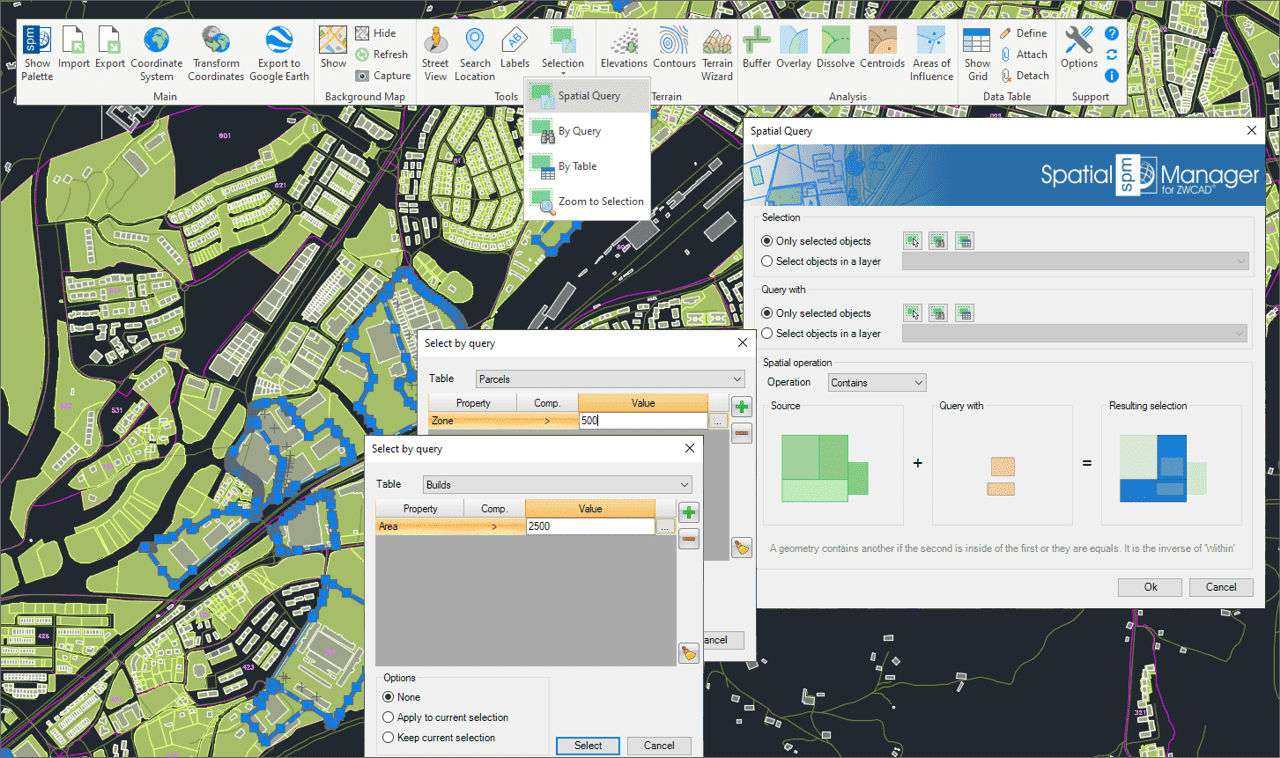The image size is (1280, 758).
Task: Click the Export icon
Action: pyautogui.click(x=110, y=49)
